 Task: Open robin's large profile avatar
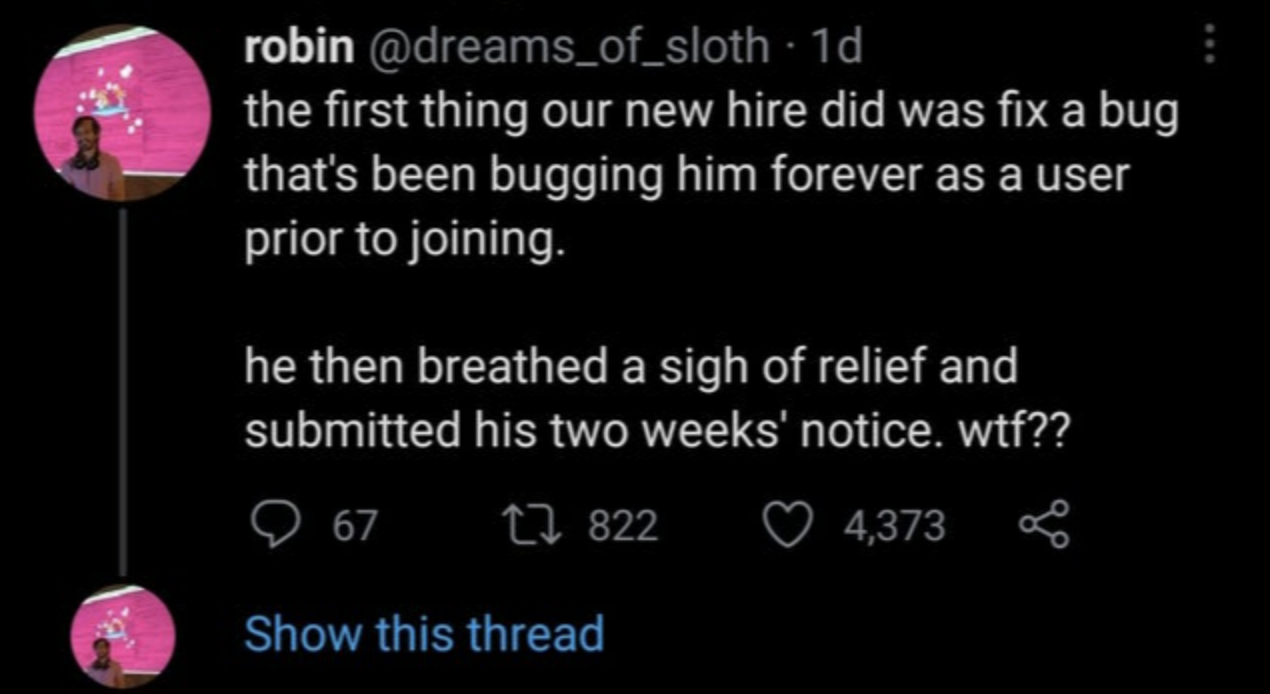coord(121,115)
